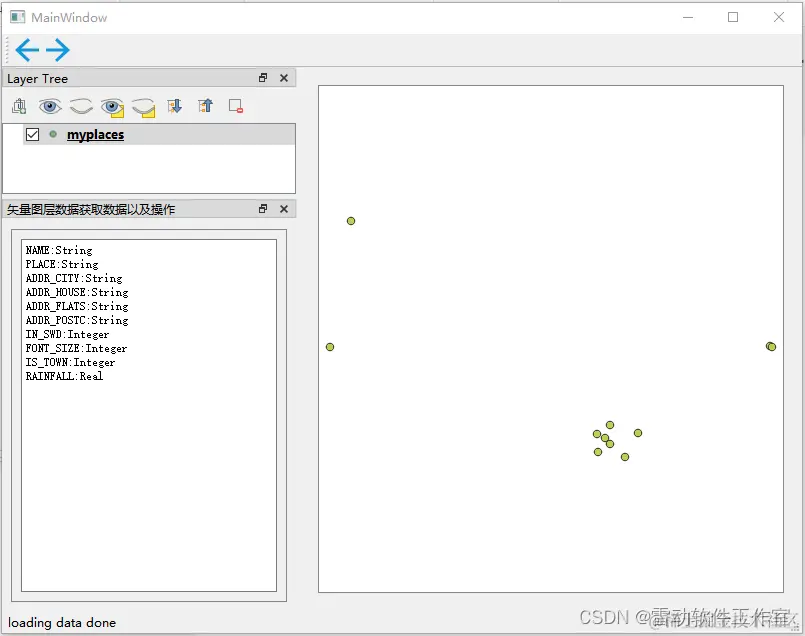This screenshot has height=636, width=805.
Task: Click the ADDR_CITY:String line
Action: coord(74,278)
